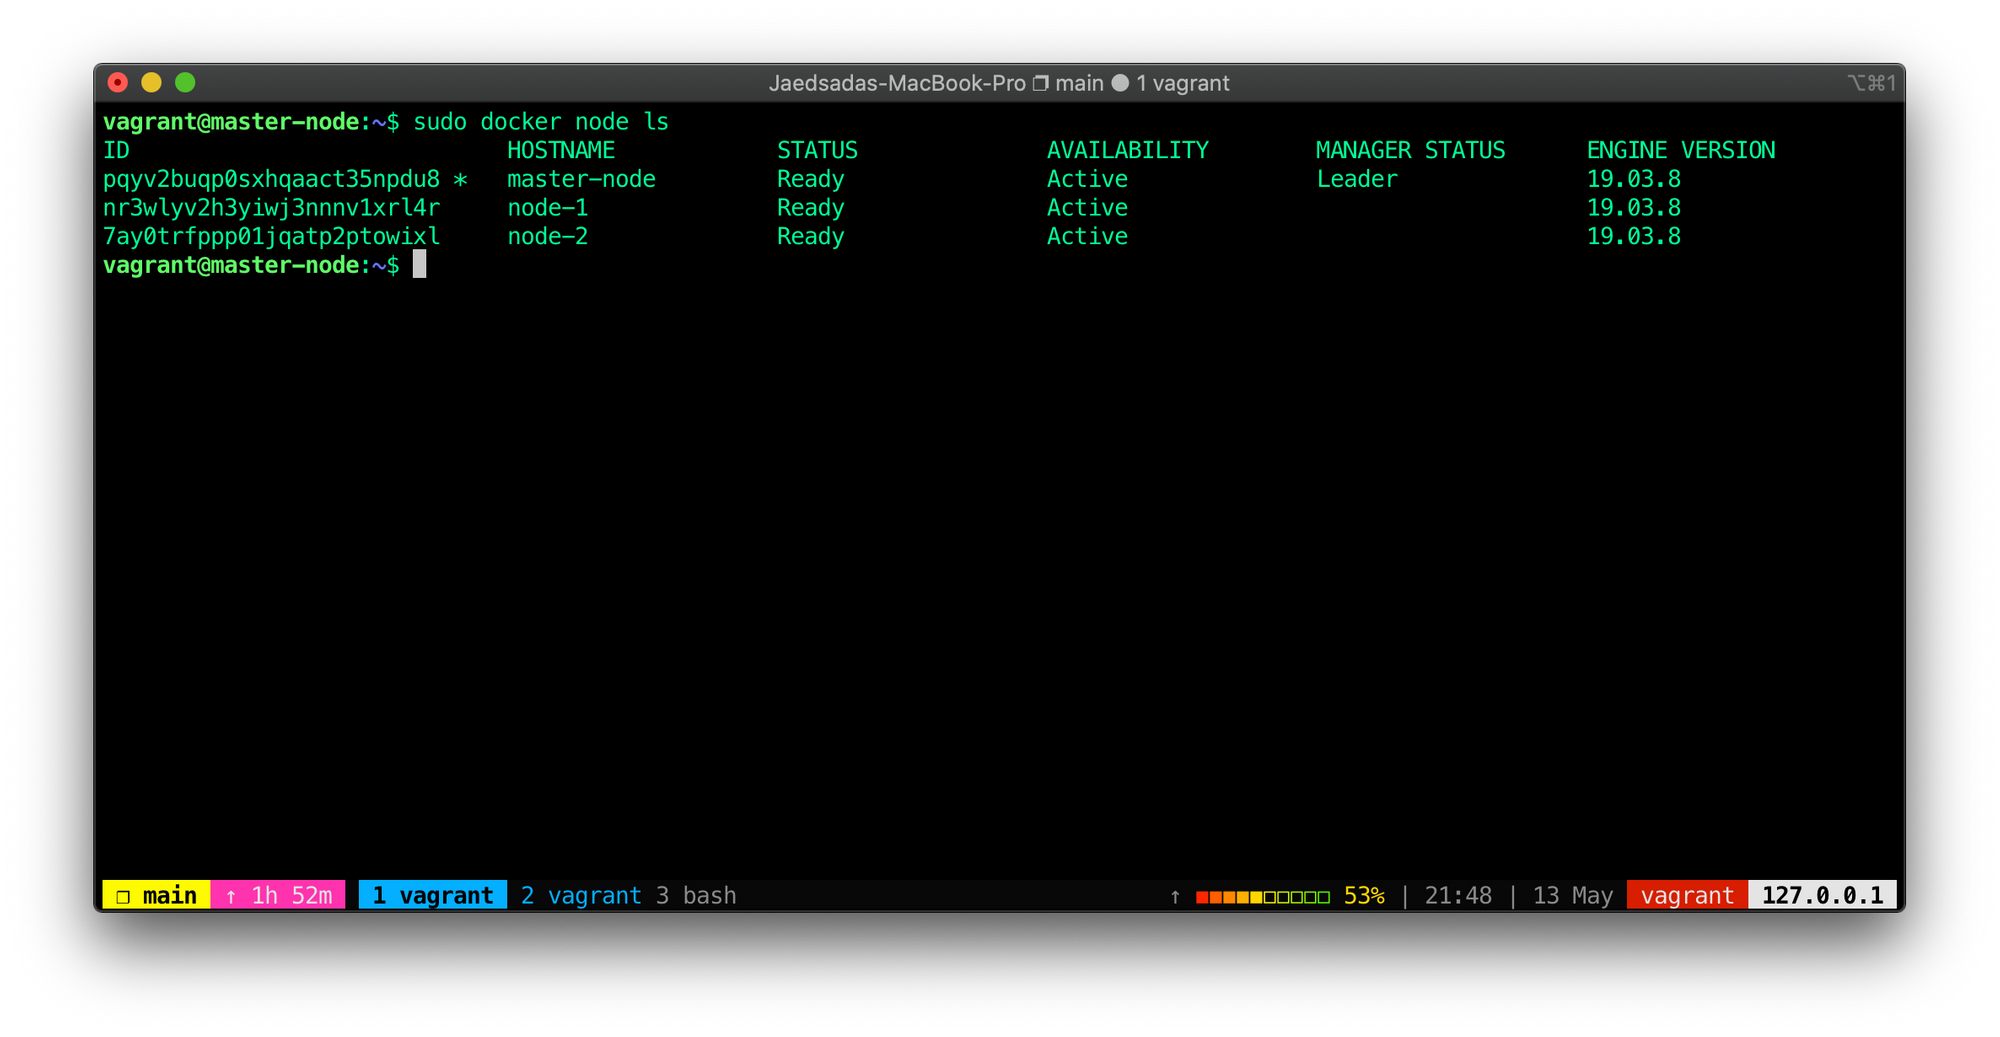Click the terminal cursor block at the prompt

click(419, 265)
